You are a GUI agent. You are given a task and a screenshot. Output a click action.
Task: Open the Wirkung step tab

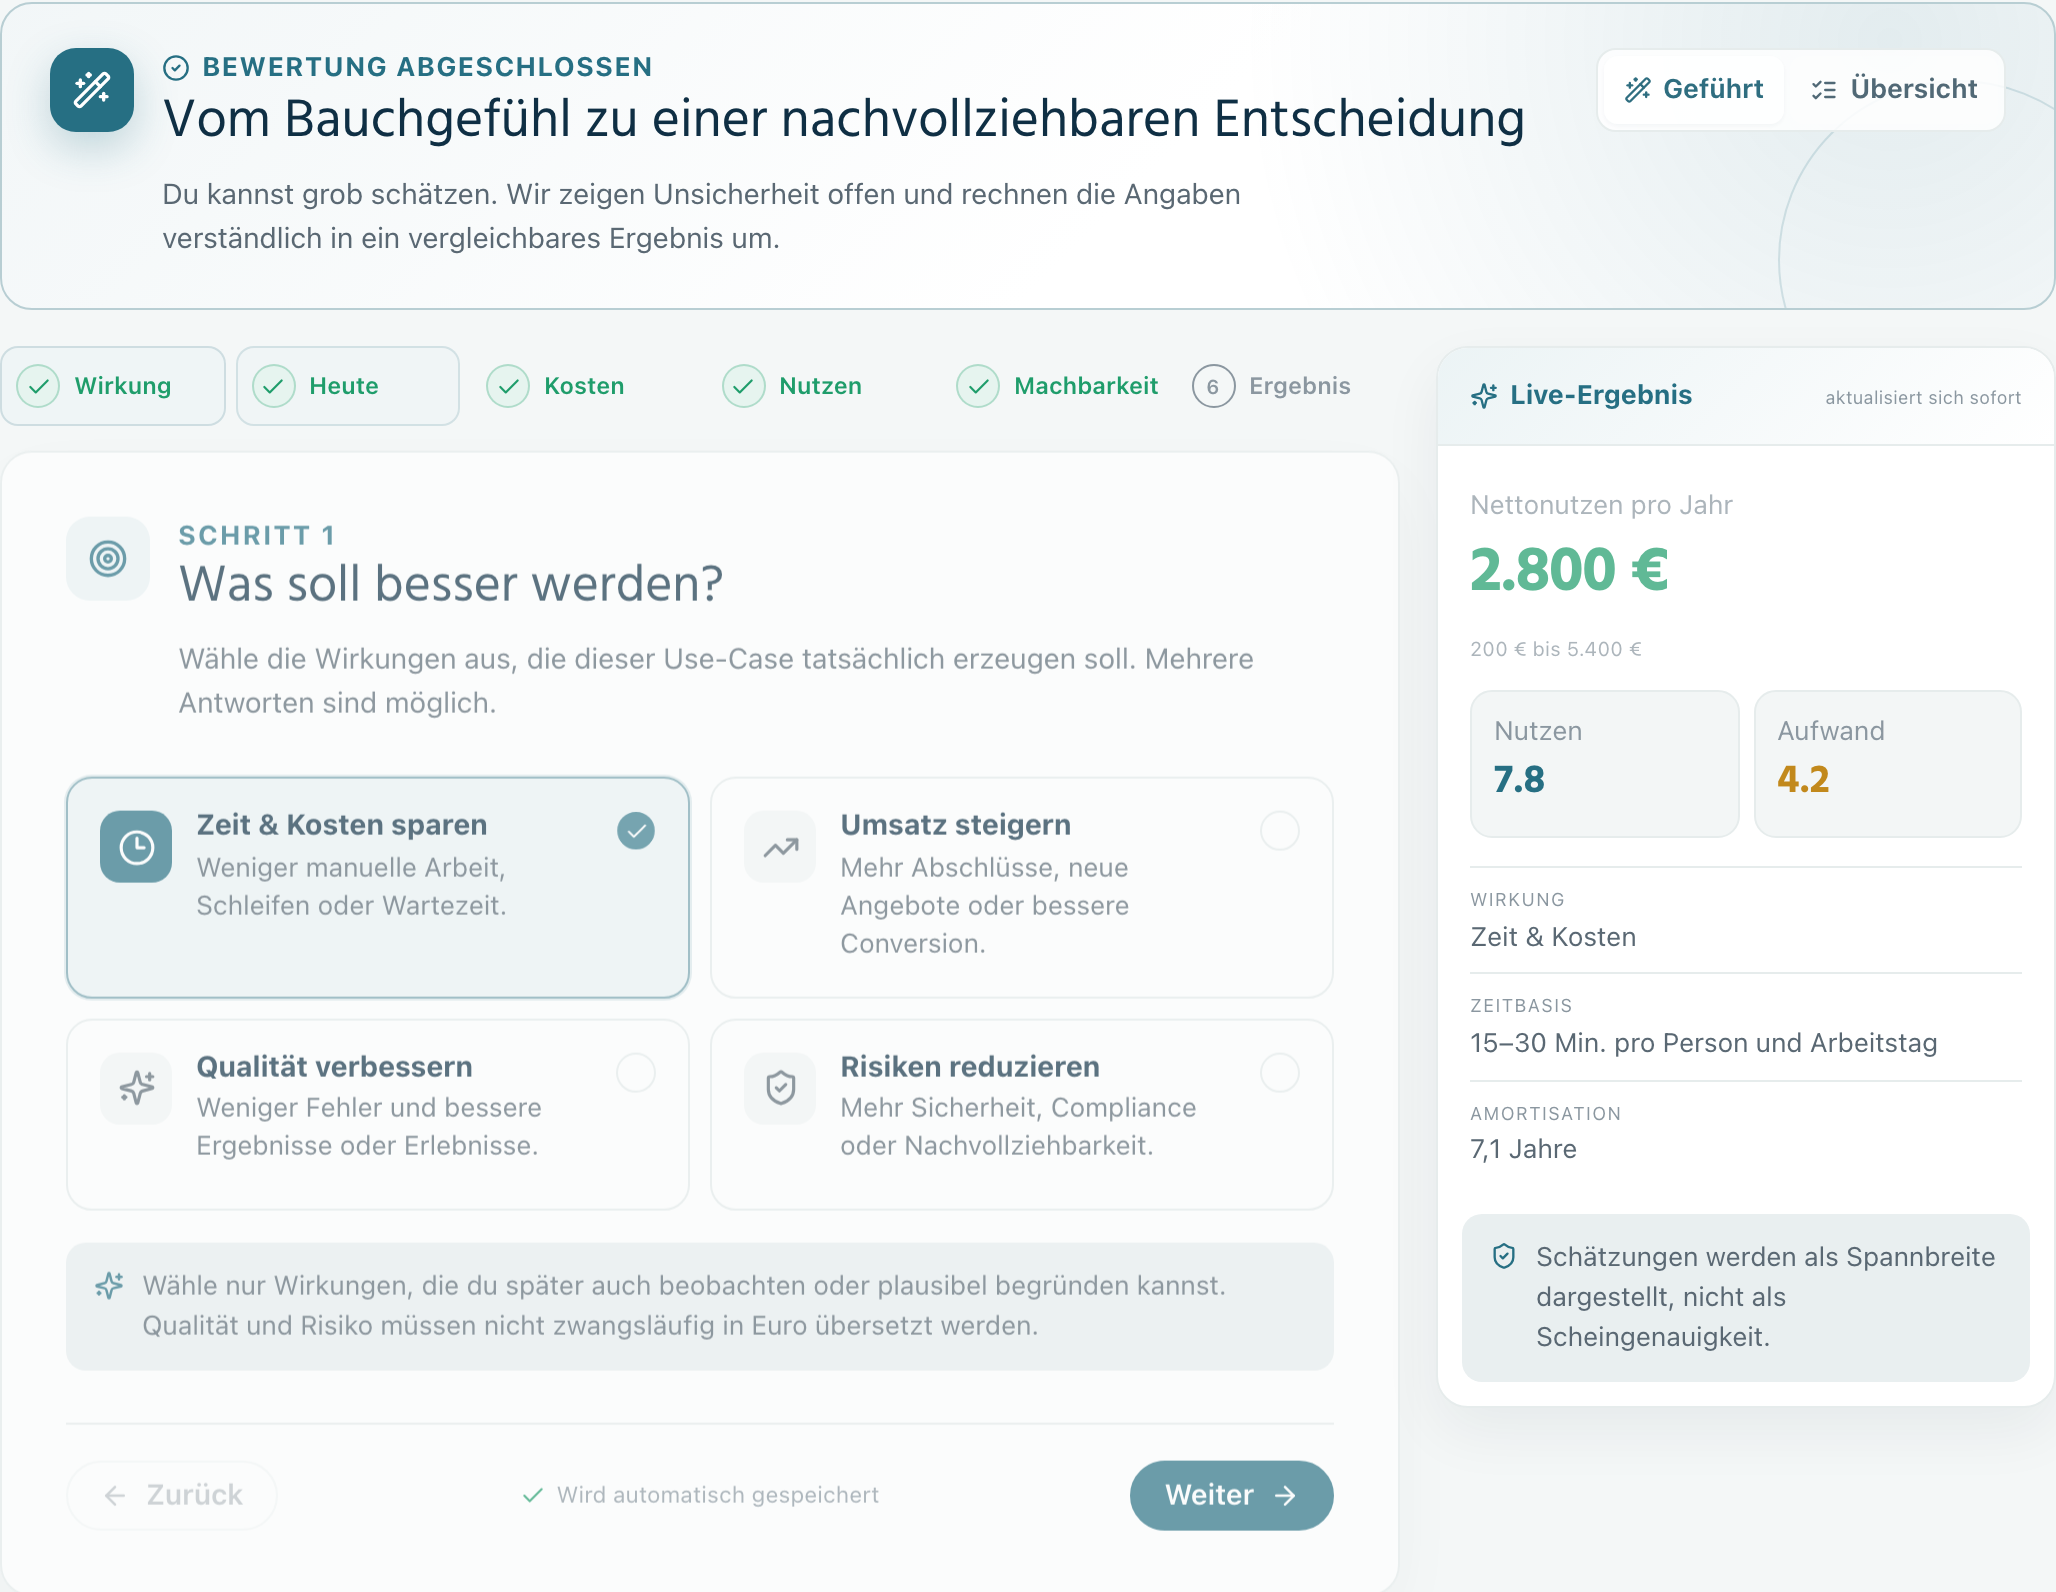click(x=113, y=386)
